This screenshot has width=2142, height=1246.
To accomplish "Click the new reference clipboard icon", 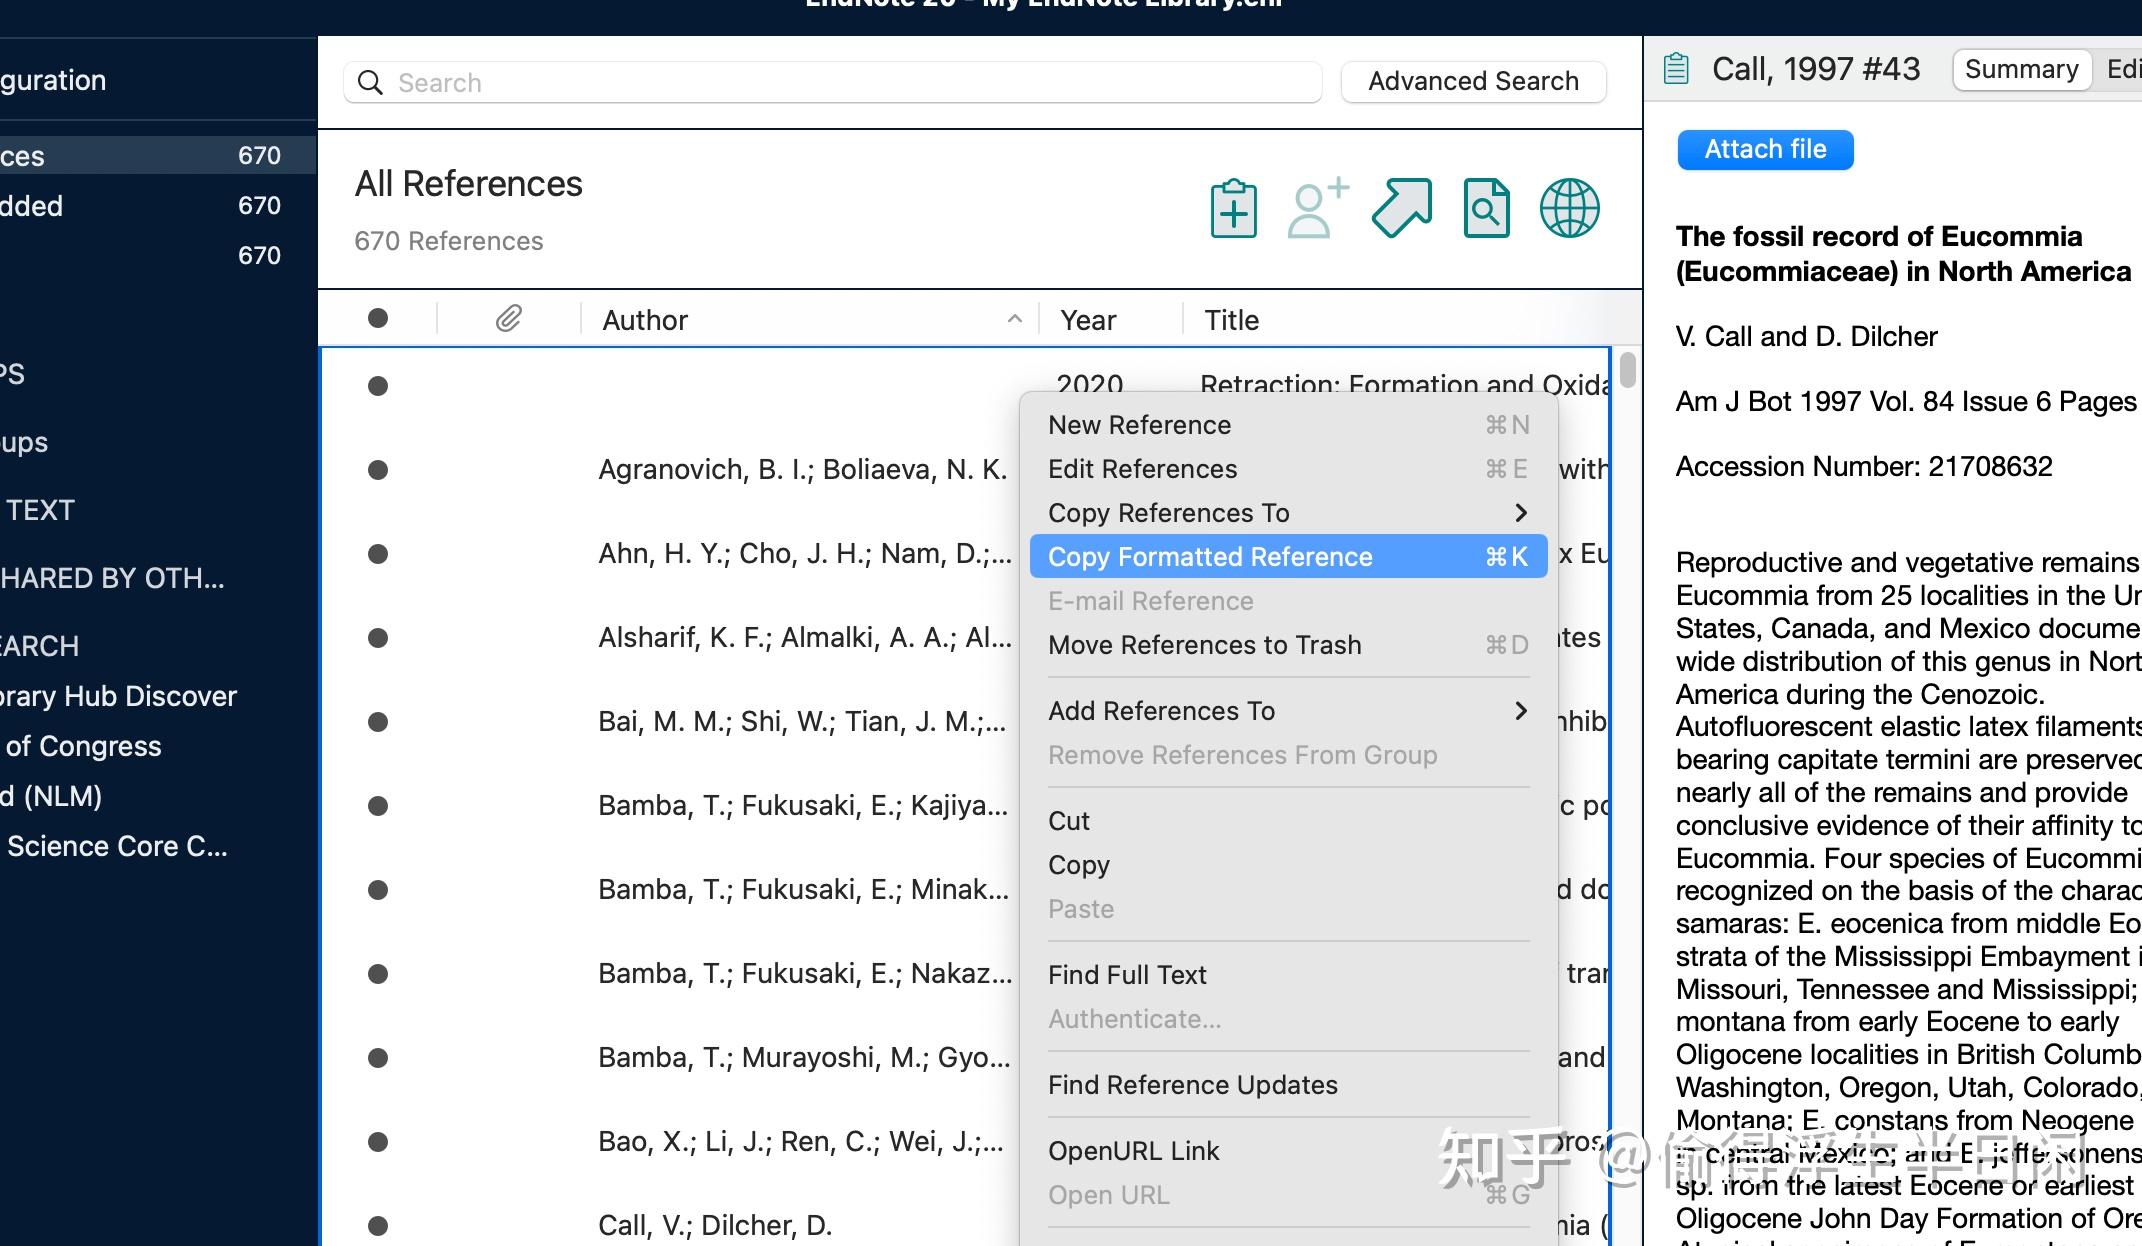I will (1234, 208).
